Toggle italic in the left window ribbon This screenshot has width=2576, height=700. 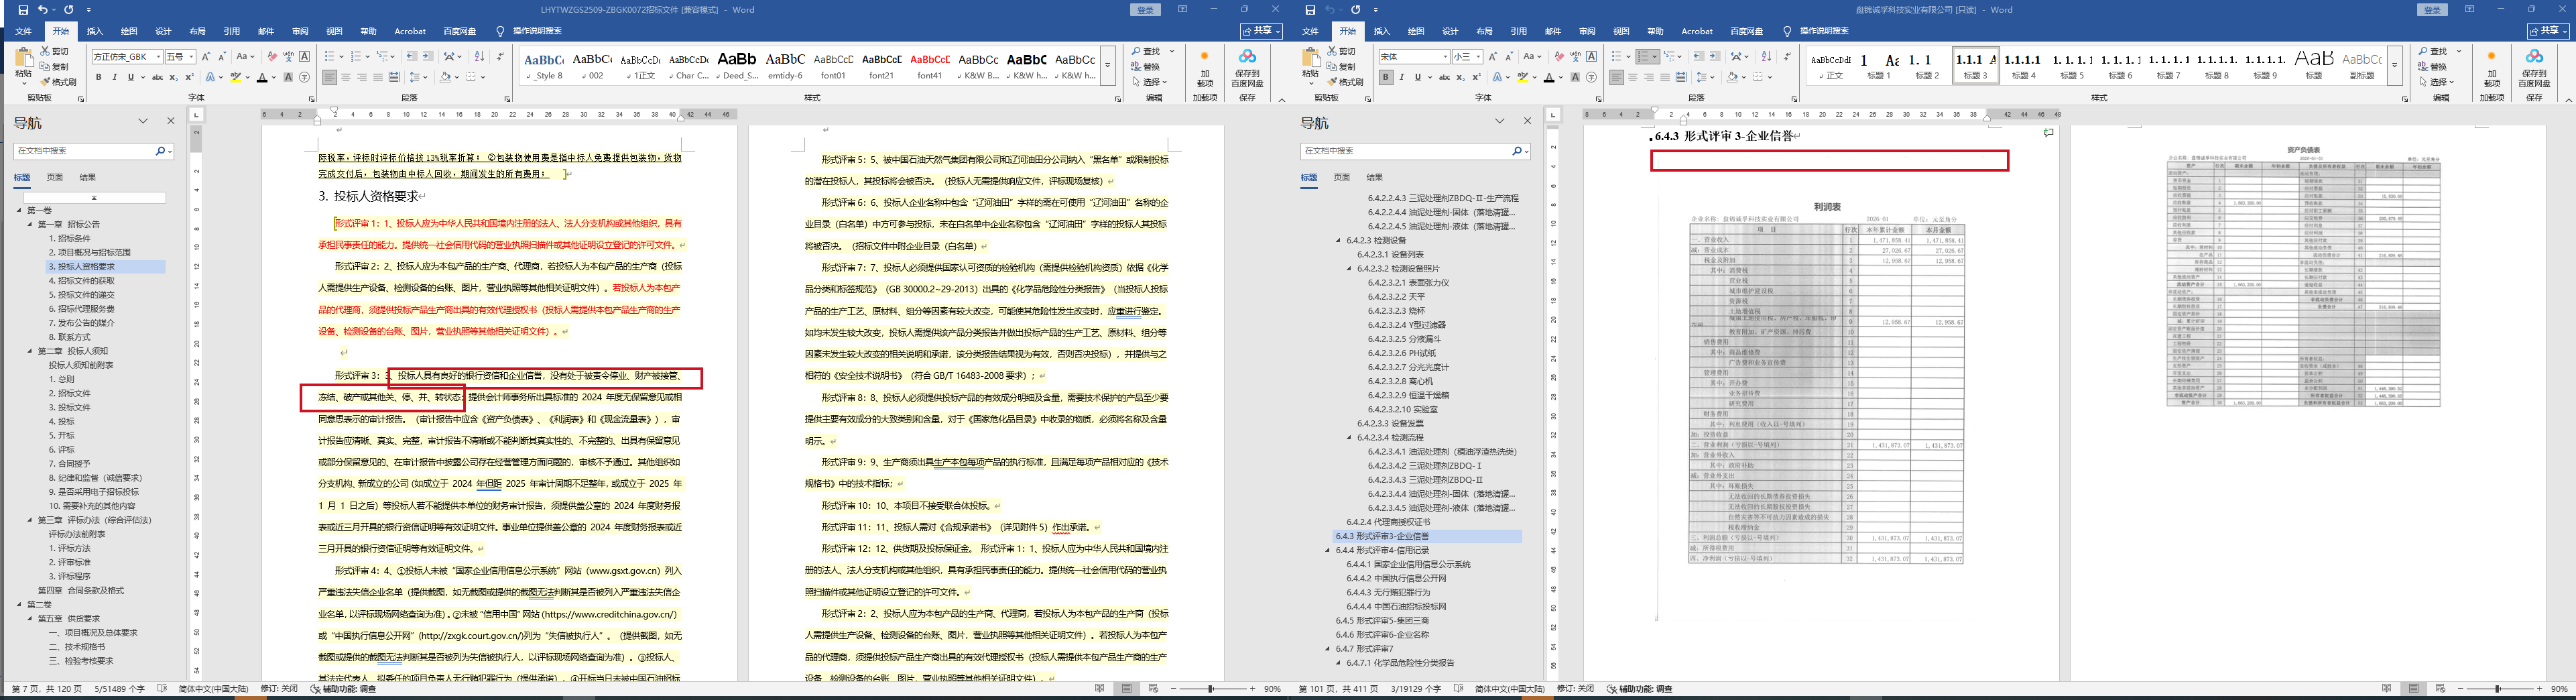tap(114, 77)
